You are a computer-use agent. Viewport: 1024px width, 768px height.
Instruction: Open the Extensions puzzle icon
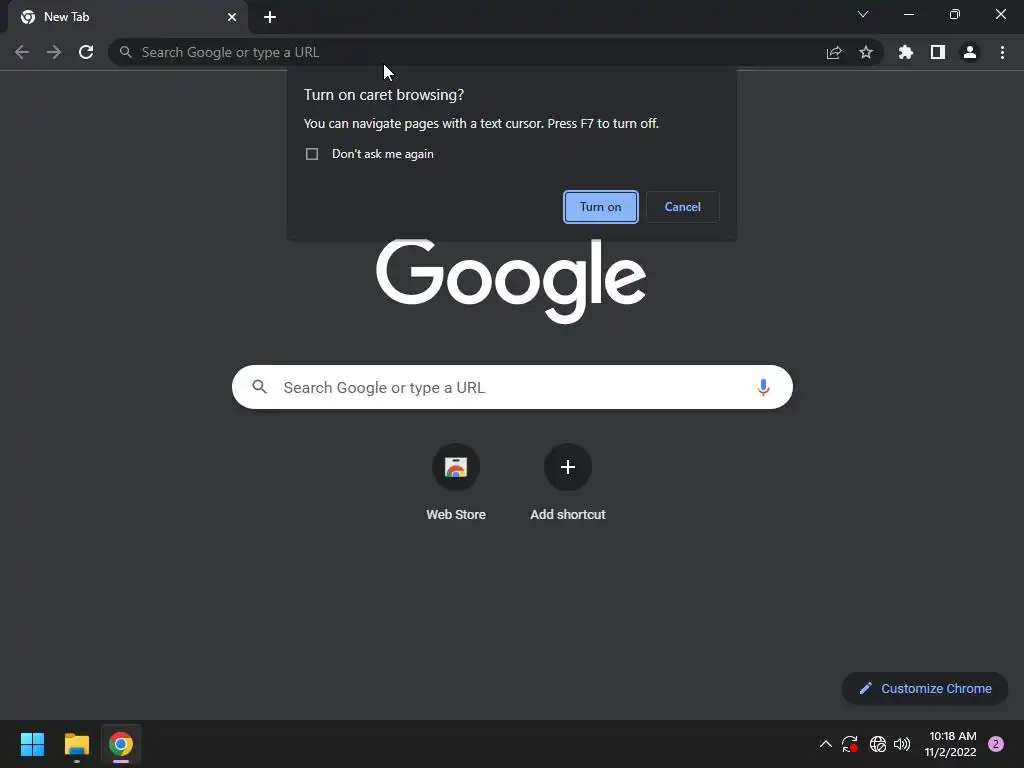[906, 52]
